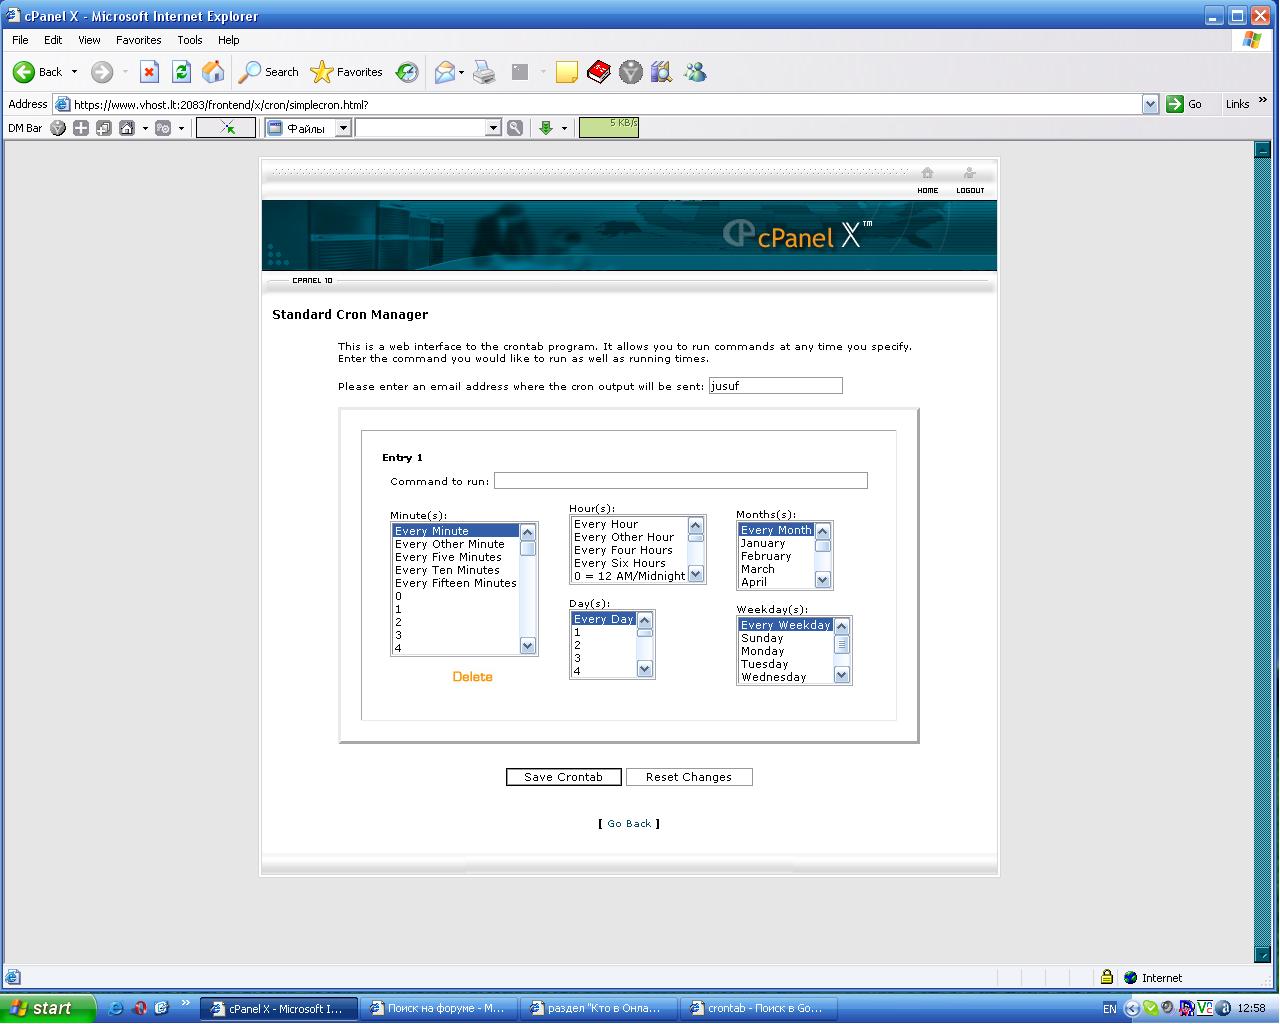
Task: Click the VNC tray icon
Action: coord(1204,1008)
